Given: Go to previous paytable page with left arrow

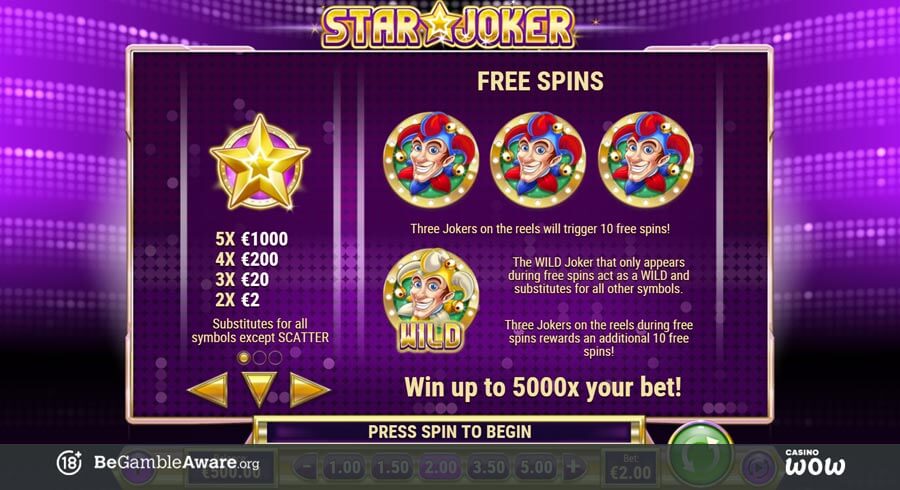Looking at the screenshot, I should point(208,390).
